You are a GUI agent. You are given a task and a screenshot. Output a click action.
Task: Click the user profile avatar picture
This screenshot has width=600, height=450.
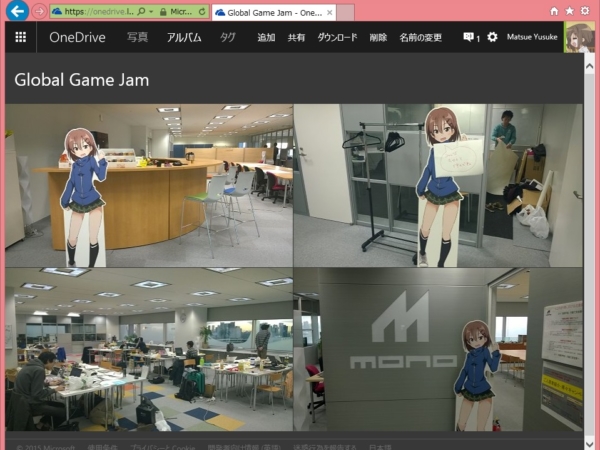pyautogui.click(x=579, y=37)
